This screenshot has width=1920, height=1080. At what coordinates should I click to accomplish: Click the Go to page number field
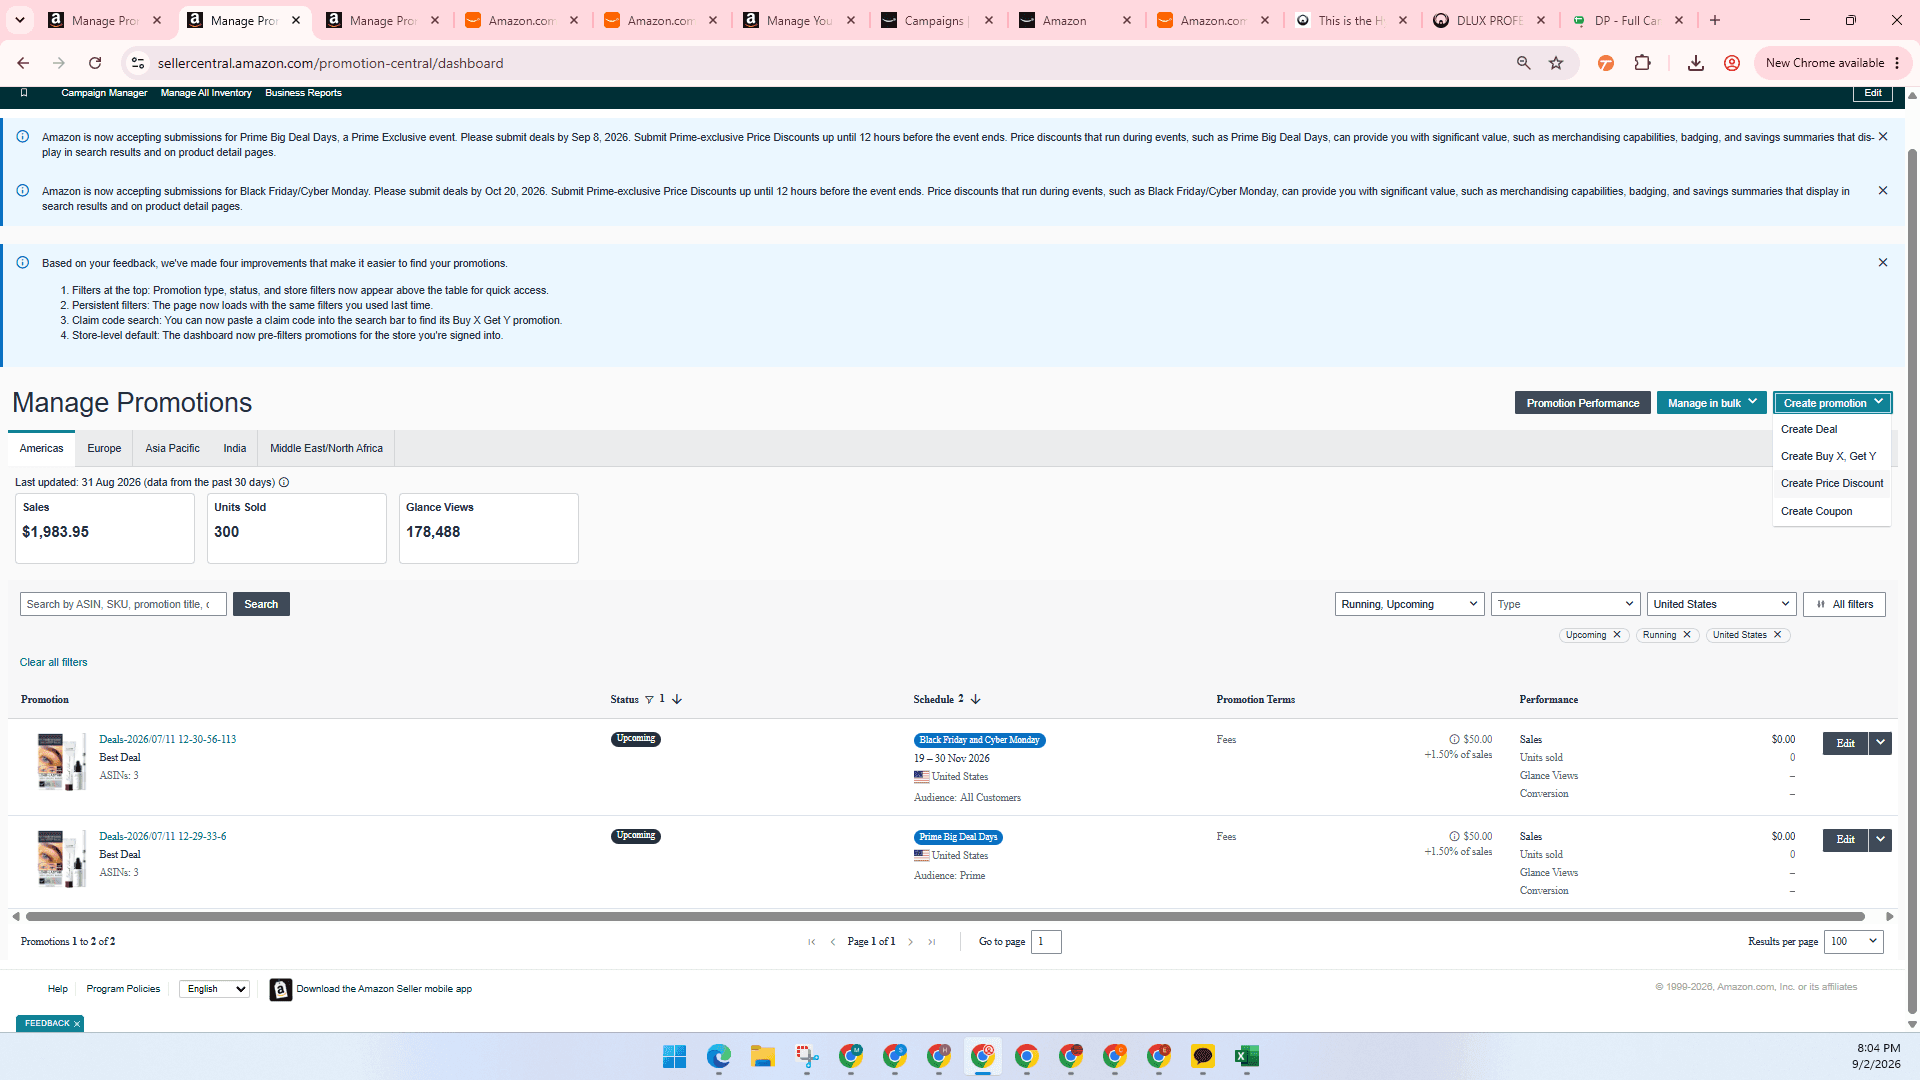tap(1046, 942)
